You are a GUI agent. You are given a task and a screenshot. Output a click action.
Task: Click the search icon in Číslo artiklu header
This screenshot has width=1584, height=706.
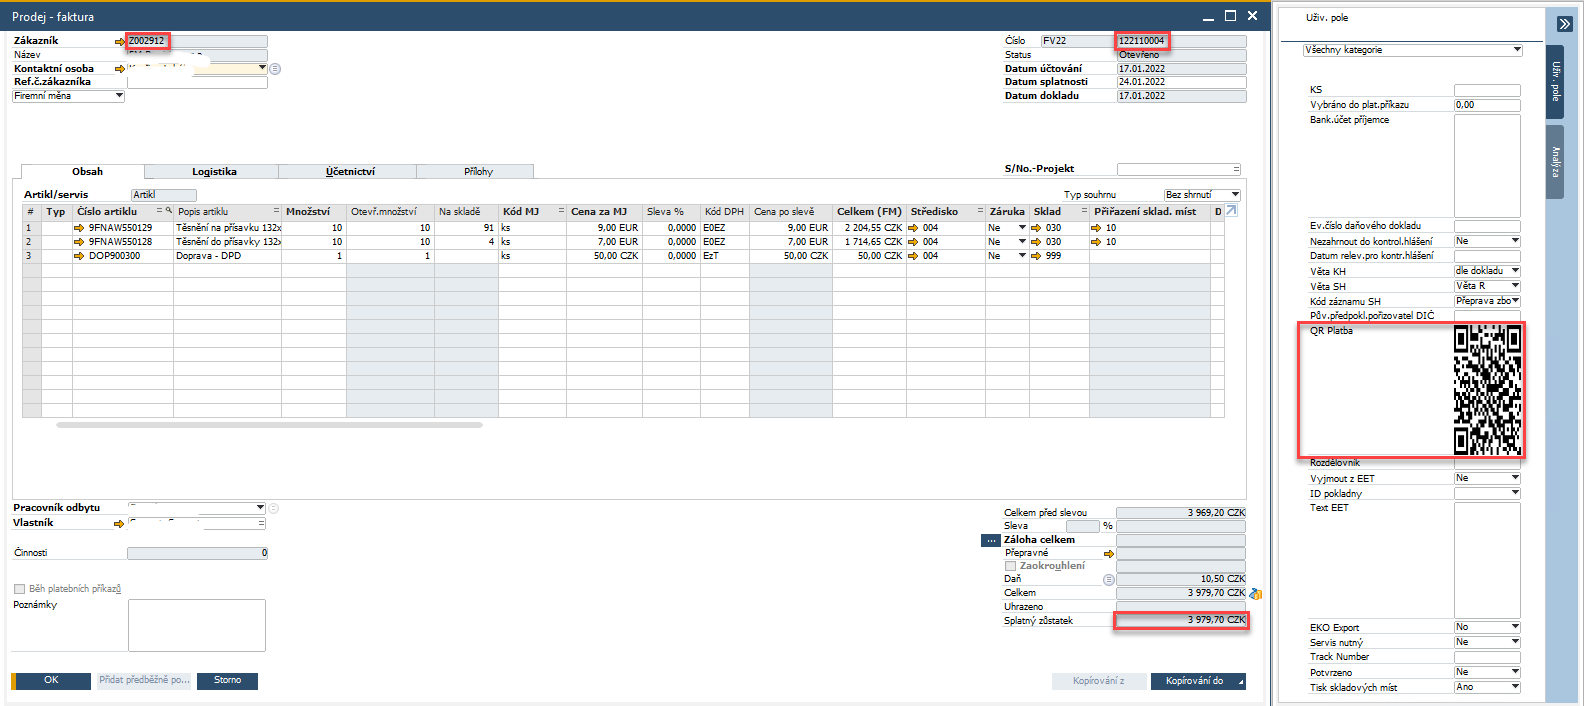168,211
